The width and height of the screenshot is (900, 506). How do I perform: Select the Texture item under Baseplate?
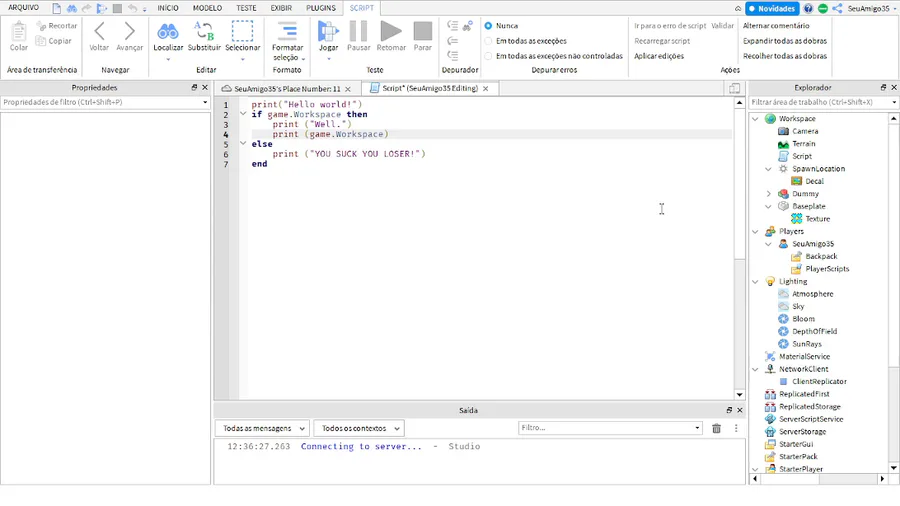click(810, 219)
